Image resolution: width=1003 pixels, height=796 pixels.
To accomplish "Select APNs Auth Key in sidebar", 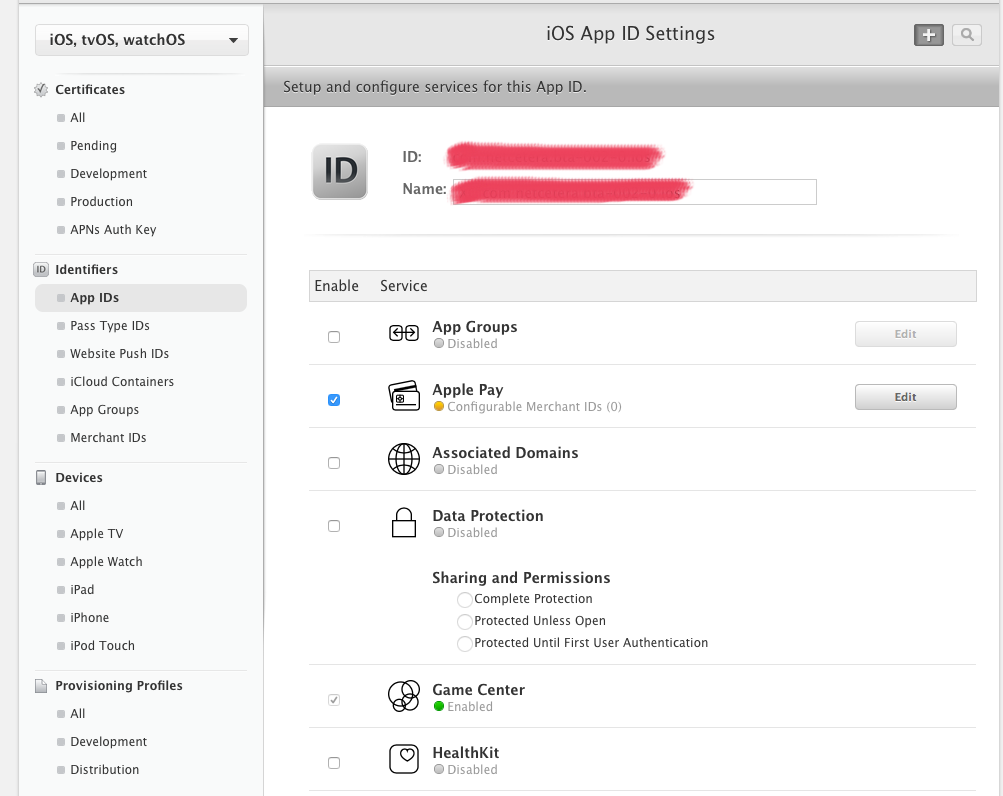I will [x=113, y=230].
